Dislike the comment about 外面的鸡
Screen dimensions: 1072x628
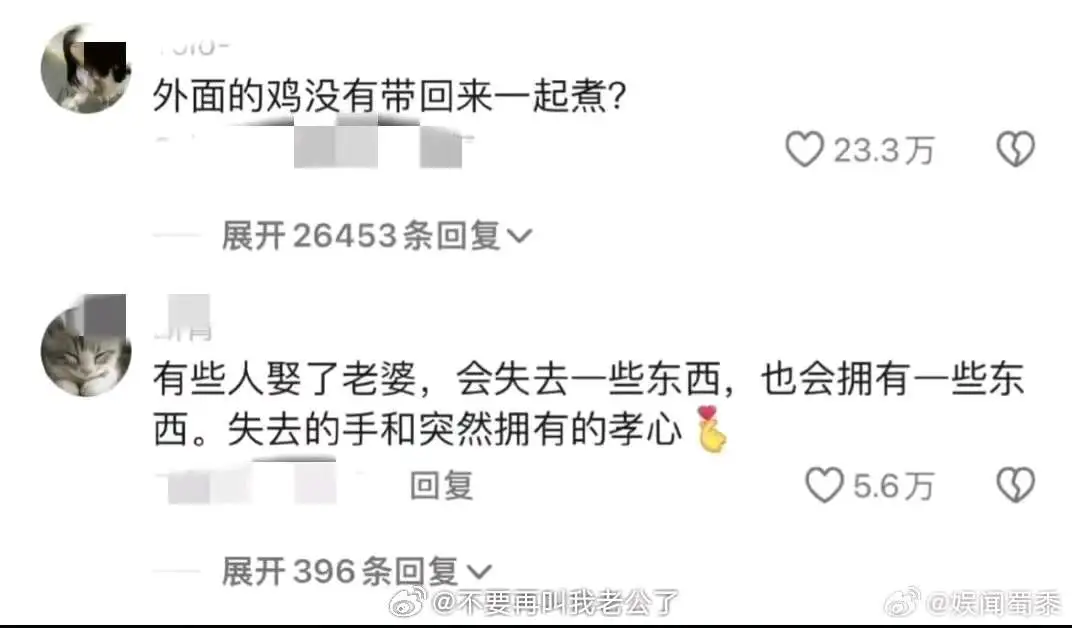(x=1016, y=149)
